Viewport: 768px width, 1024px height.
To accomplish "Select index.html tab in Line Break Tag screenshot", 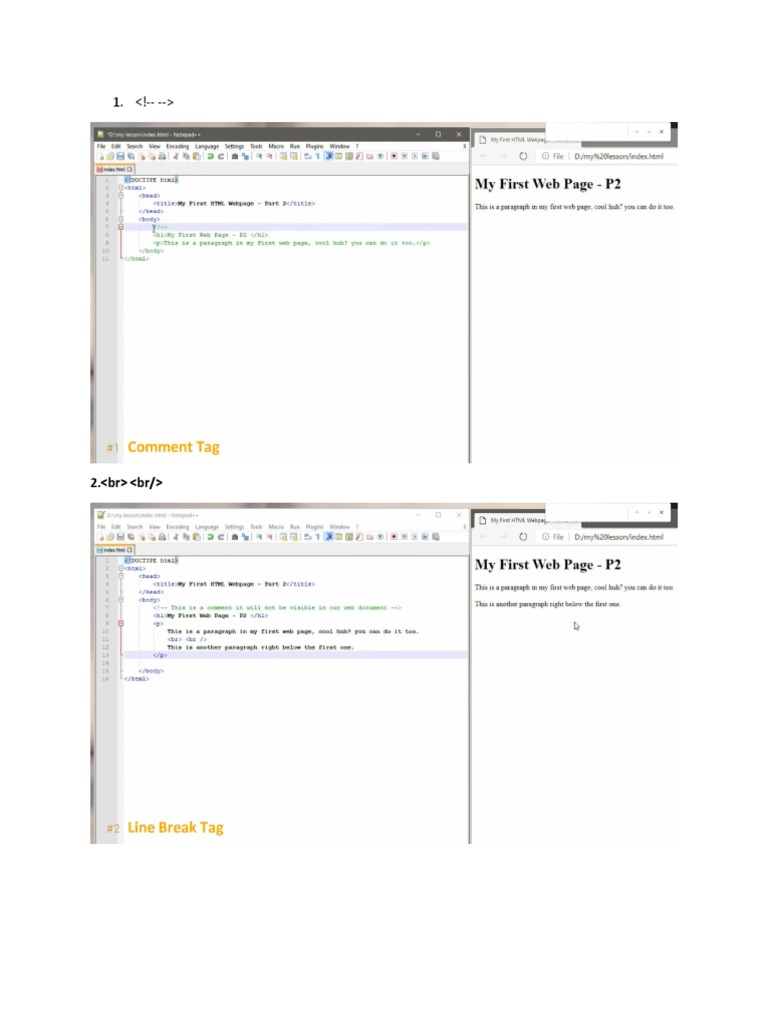I will point(115,550).
